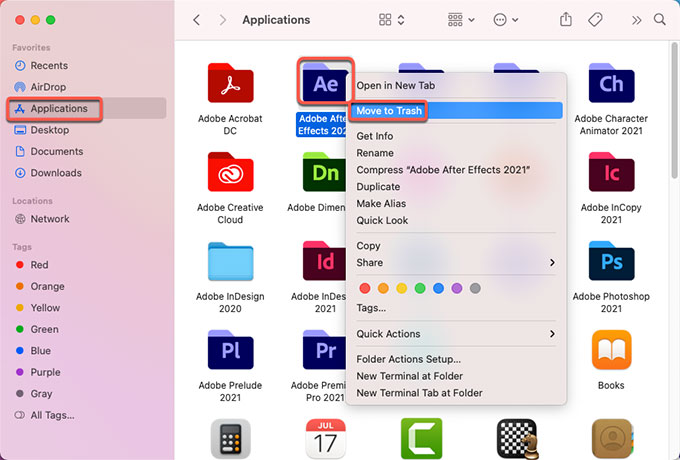Click the Edit Tags toolbar icon

595,20
